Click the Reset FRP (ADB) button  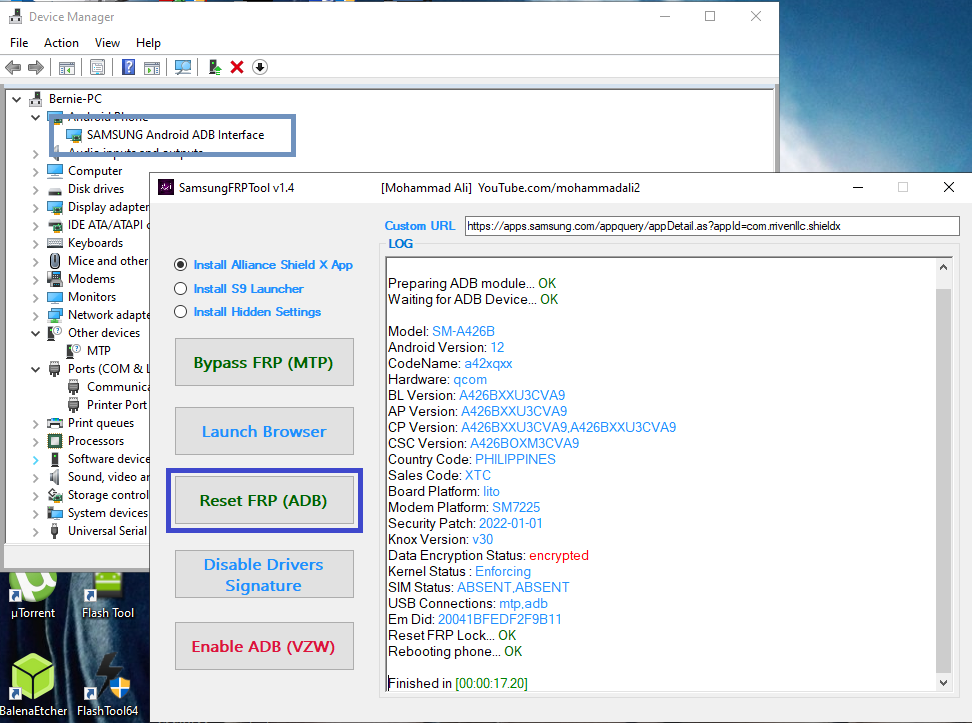coord(264,500)
